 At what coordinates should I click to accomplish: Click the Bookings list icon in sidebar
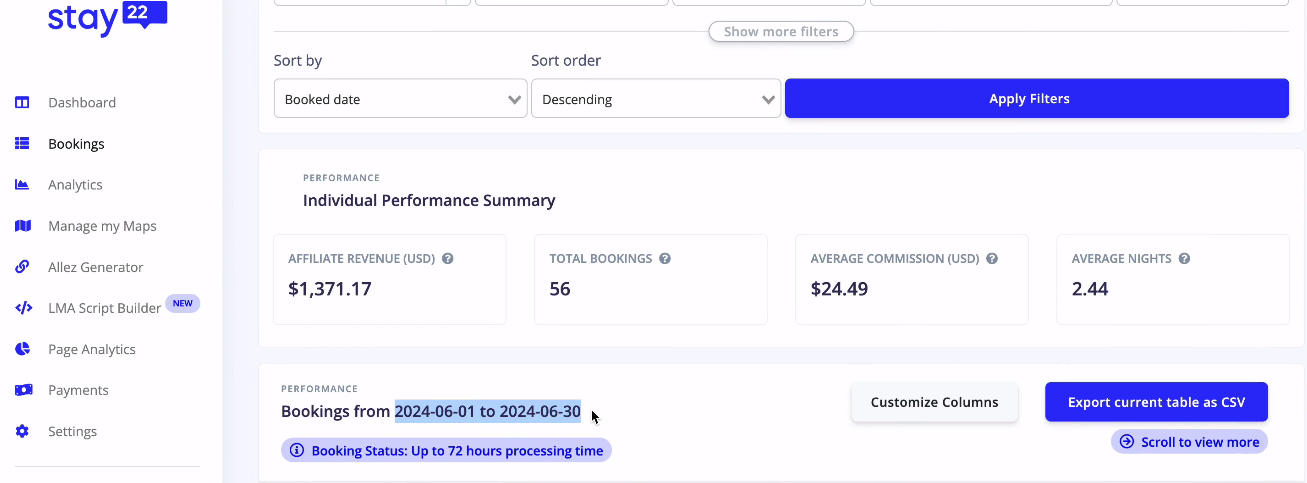pyautogui.click(x=22, y=143)
